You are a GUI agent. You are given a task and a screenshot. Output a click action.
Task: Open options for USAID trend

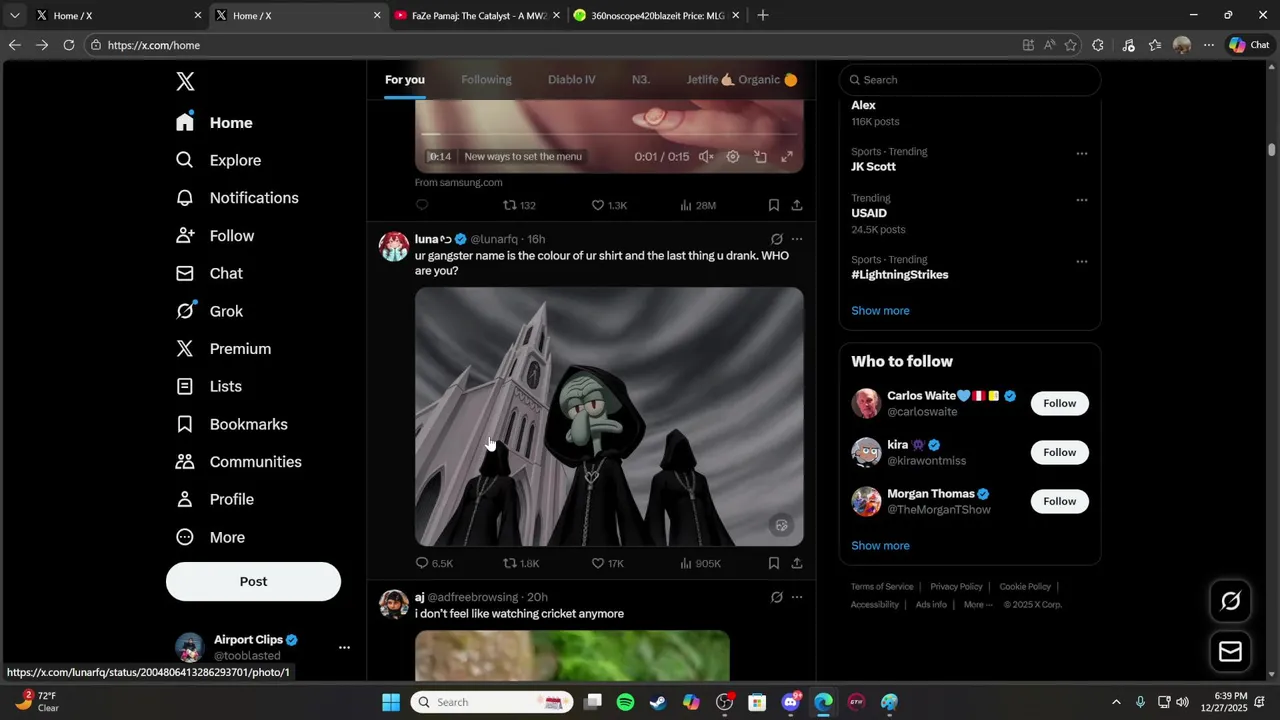pos(1081,200)
